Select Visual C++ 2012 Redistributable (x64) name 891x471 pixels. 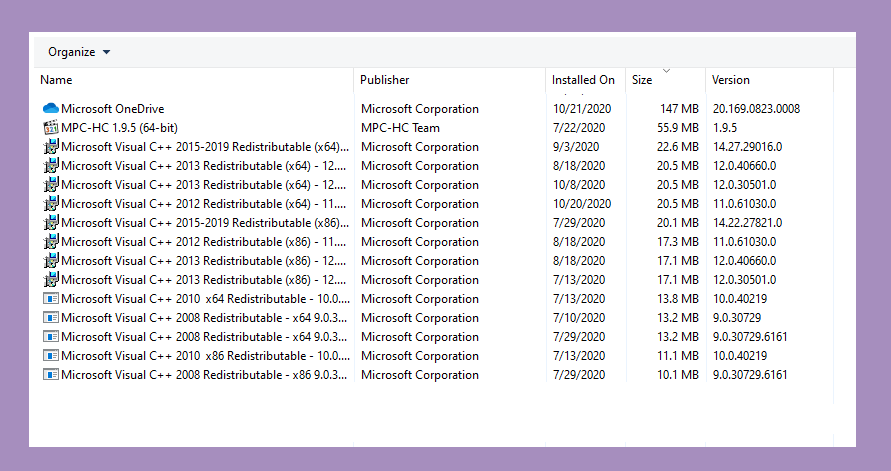(x=204, y=203)
